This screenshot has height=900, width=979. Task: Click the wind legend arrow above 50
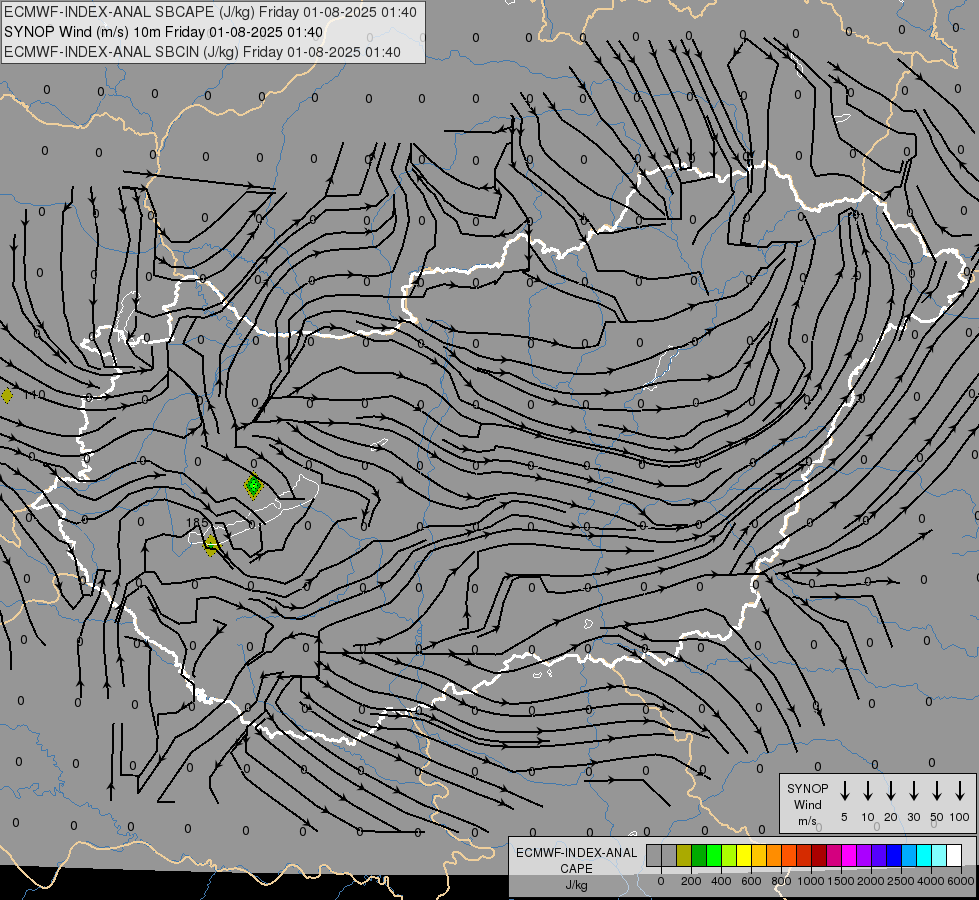pos(937,790)
